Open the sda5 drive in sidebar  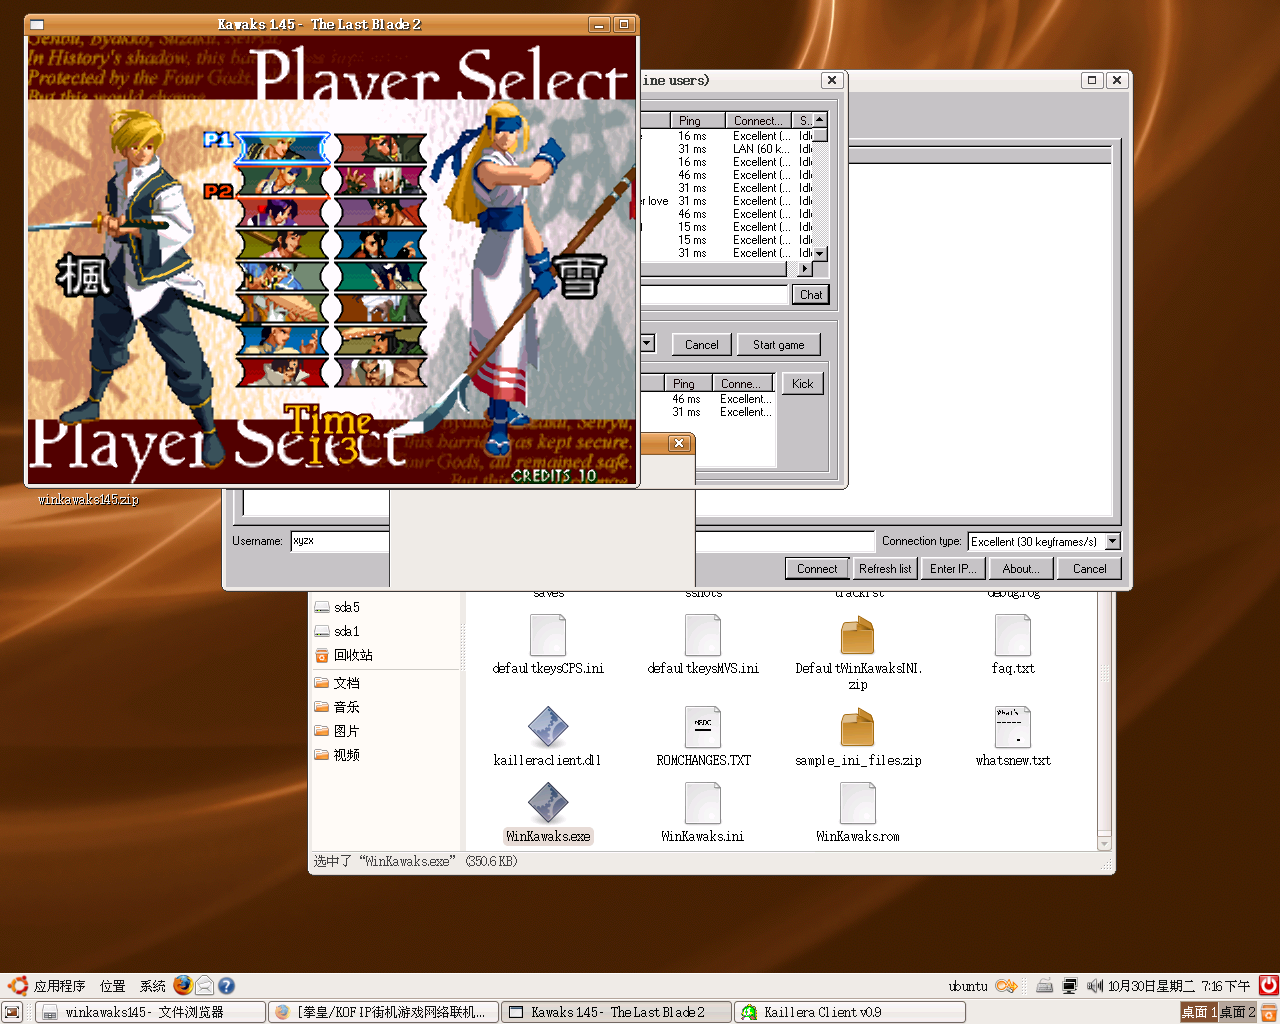pos(346,607)
